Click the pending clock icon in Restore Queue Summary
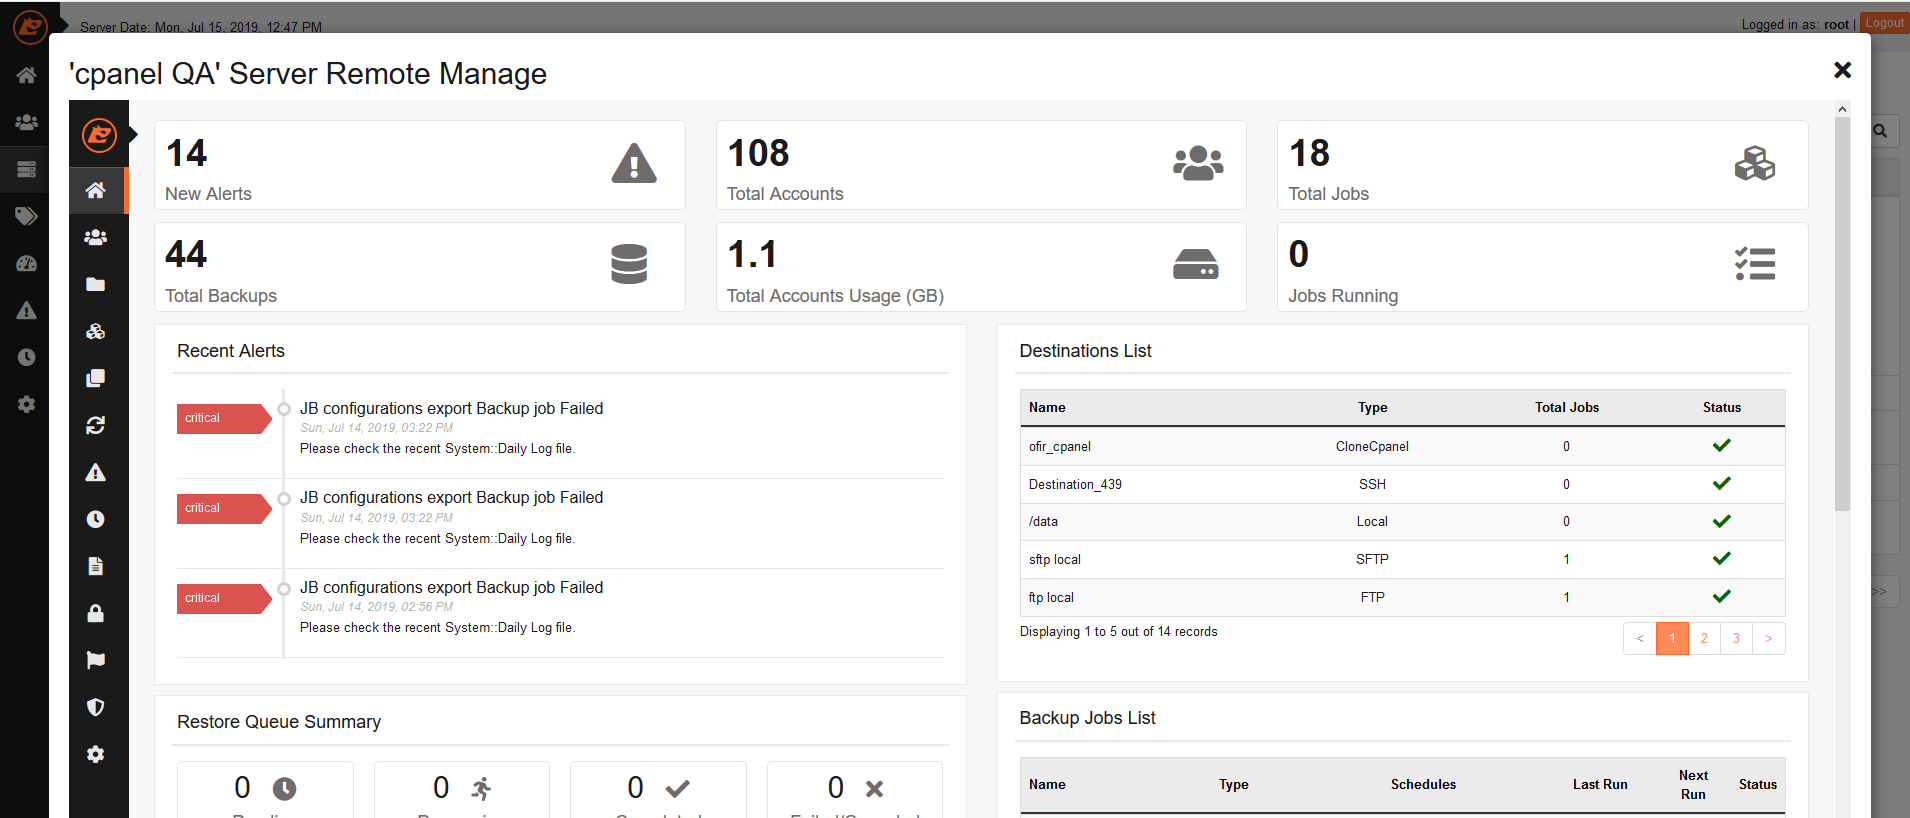The image size is (1910, 818). pyautogui.click(x=284, y=789)
